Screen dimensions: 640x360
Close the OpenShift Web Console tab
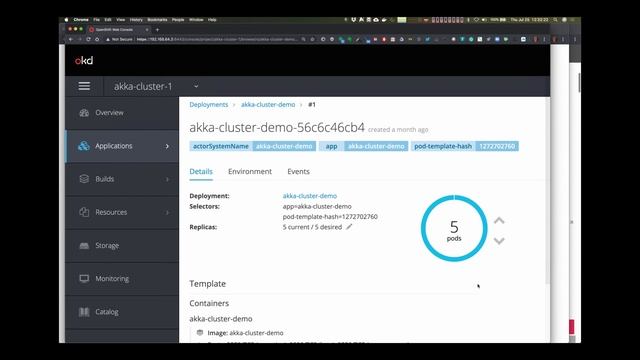click(x=147, y=29)
